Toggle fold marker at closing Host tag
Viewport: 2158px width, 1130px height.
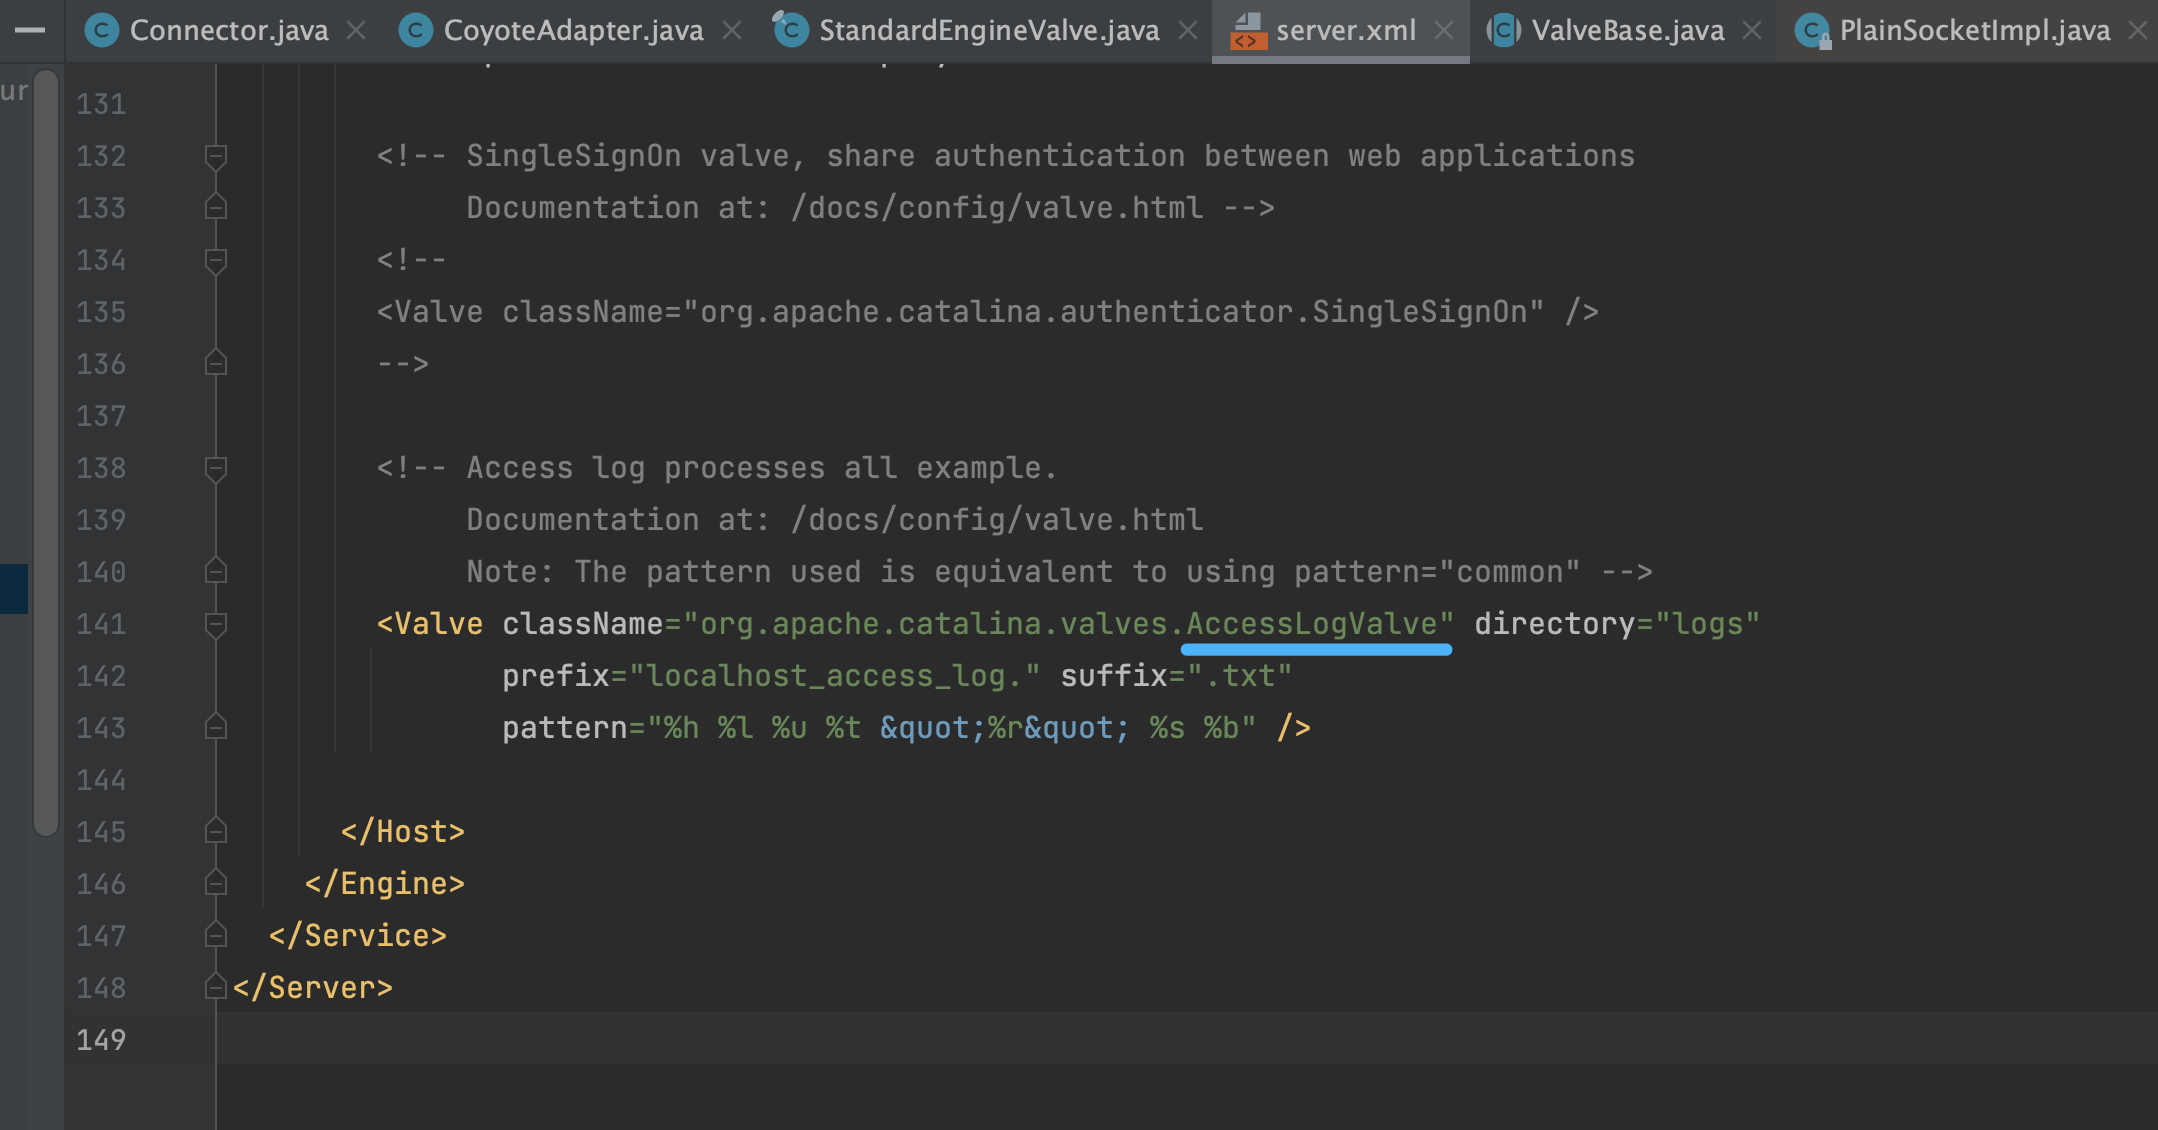tap(215, 832)
